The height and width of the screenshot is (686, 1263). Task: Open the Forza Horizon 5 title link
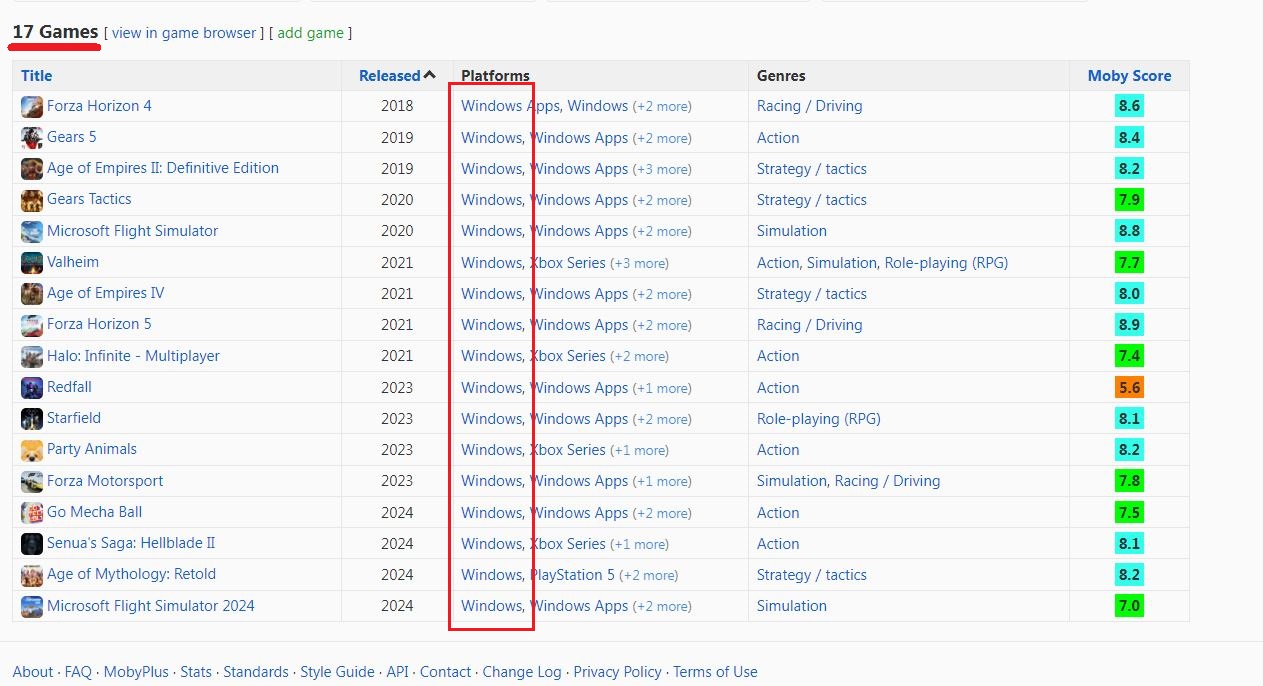pos(99,324)
